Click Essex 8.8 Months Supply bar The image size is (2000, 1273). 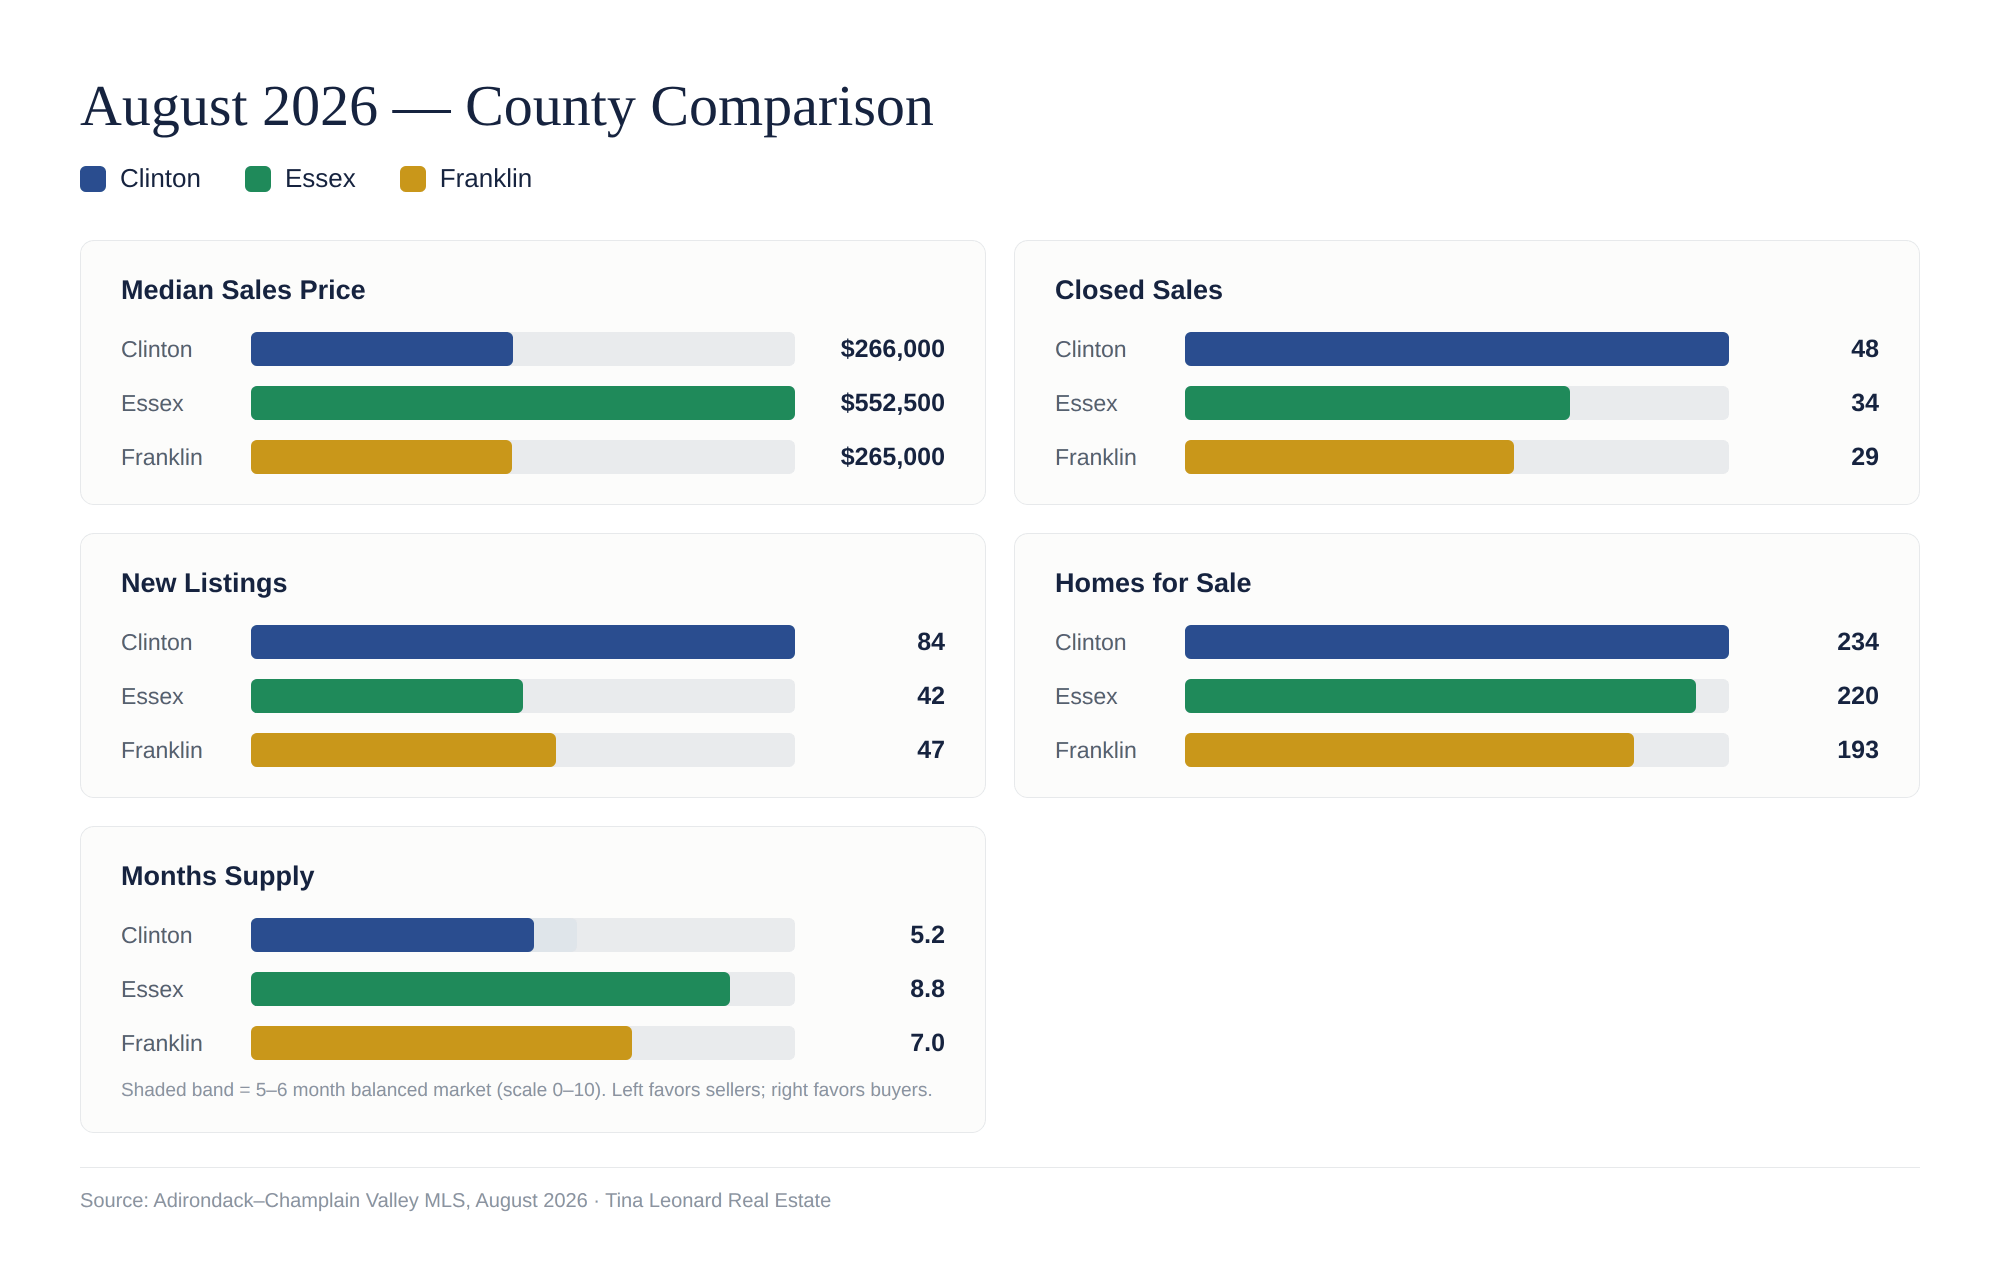(x=490, y=989)
